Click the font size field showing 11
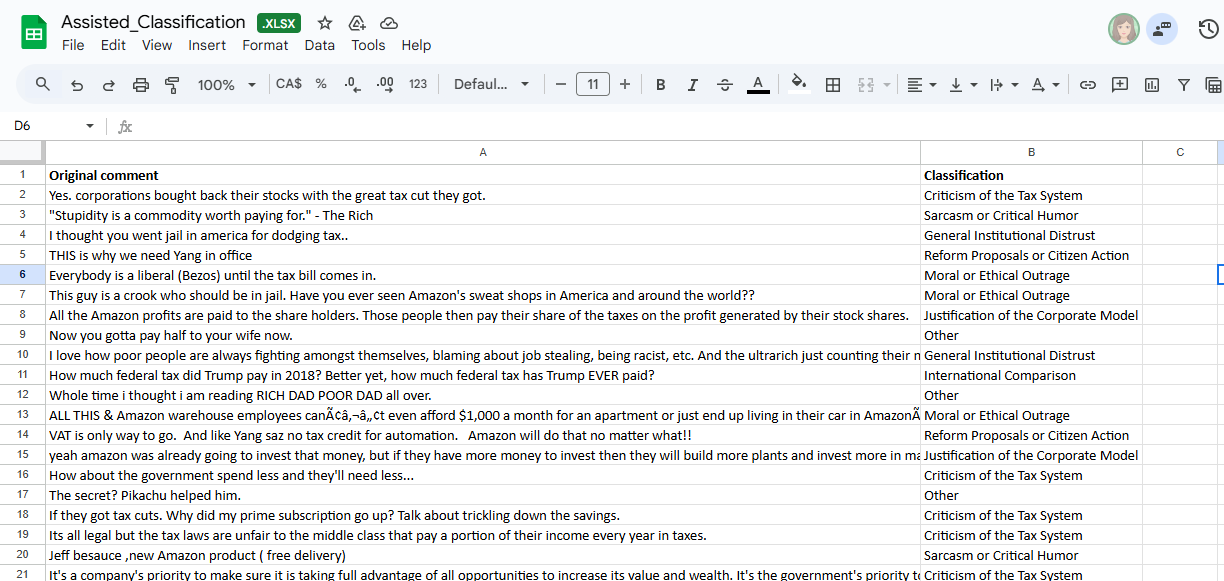This screenshot has width=1224, height=581. point(593,85)
